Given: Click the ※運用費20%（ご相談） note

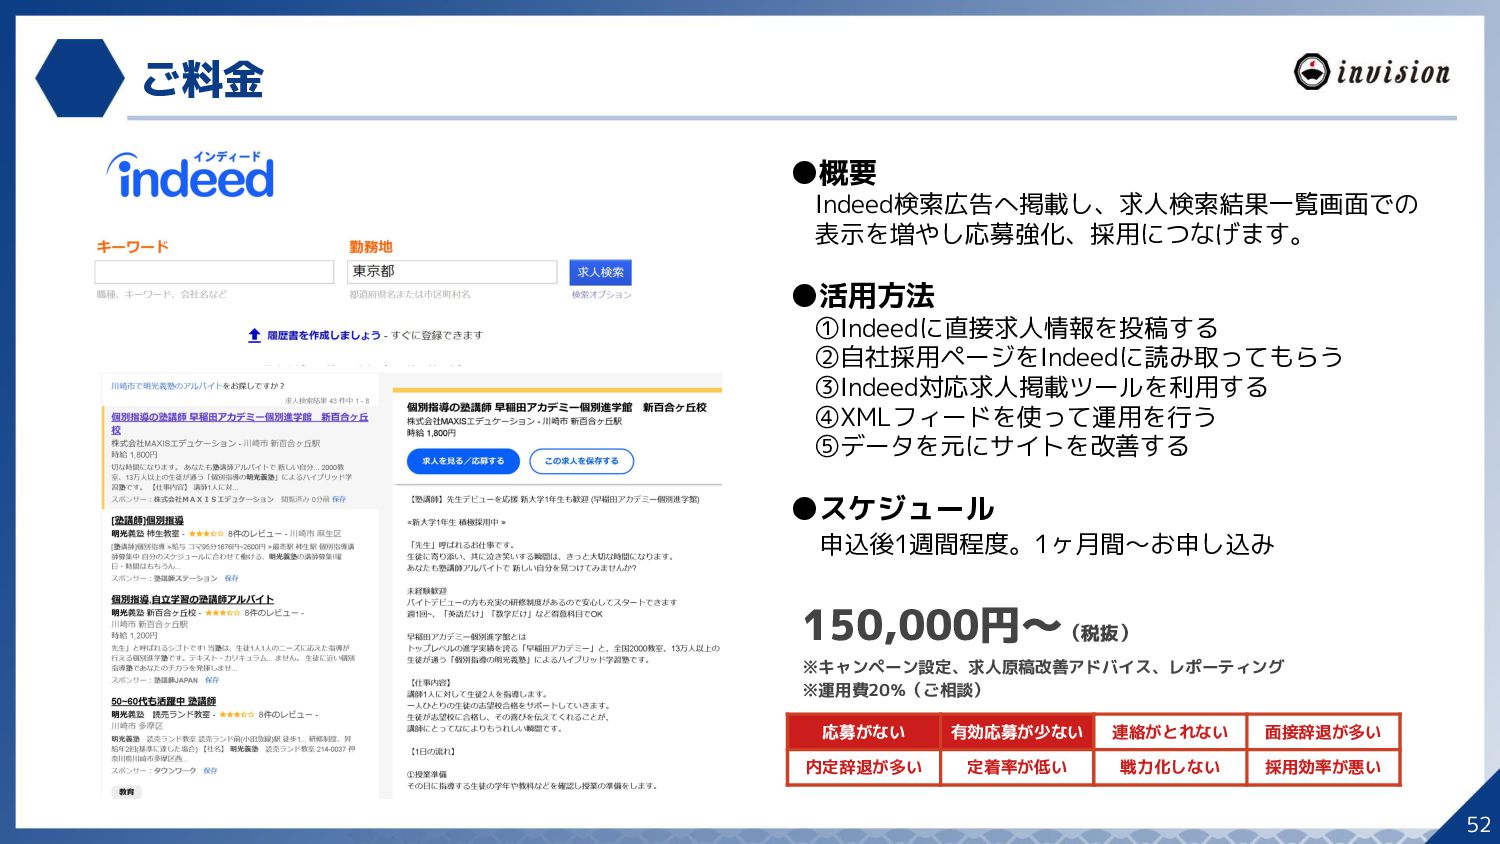Looking at the screenshot, I should pyautogui.click(x=895, y=690).
